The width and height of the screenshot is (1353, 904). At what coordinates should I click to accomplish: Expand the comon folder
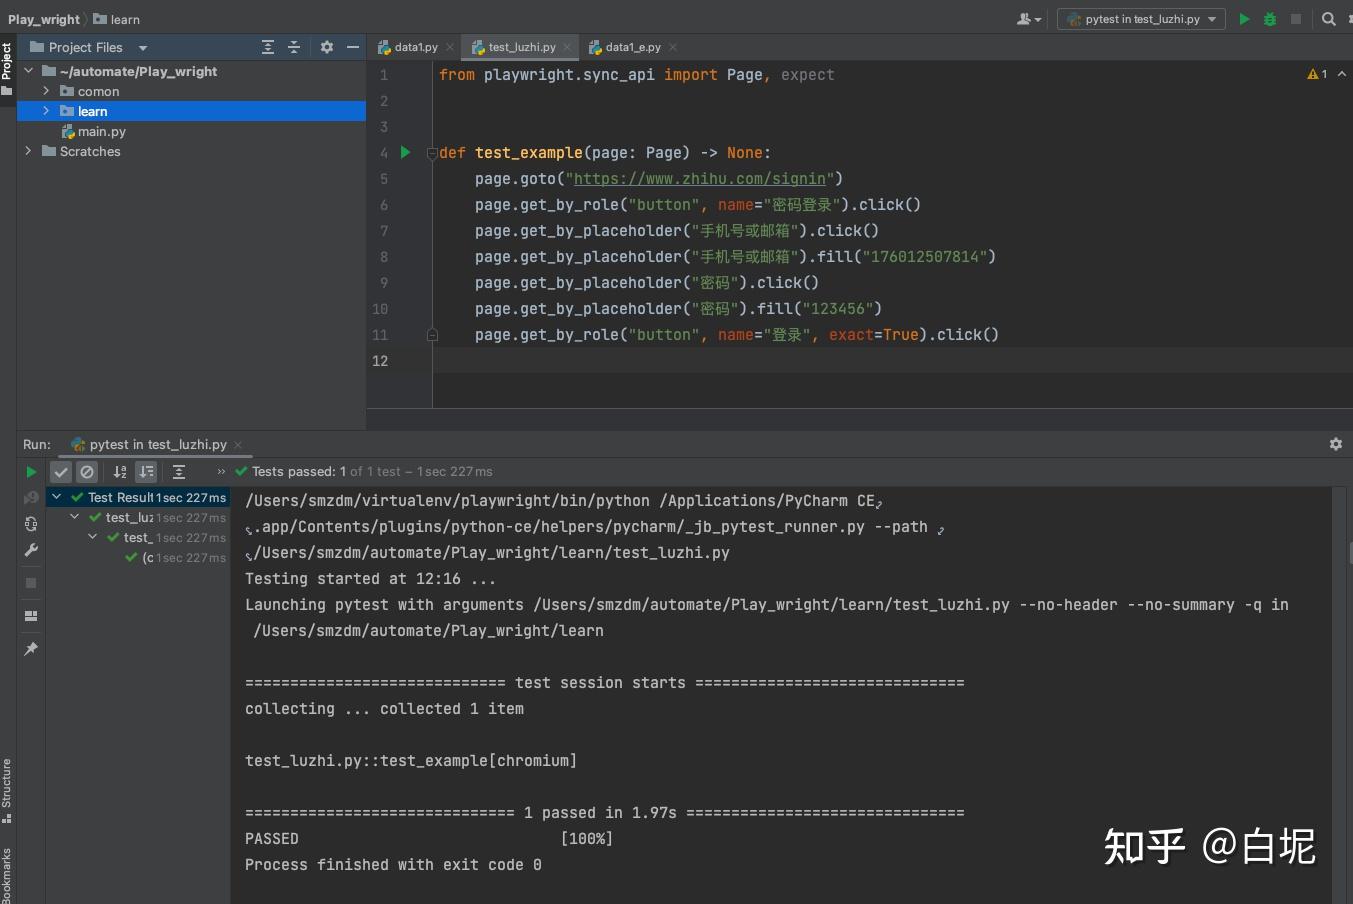pos(46,91)
